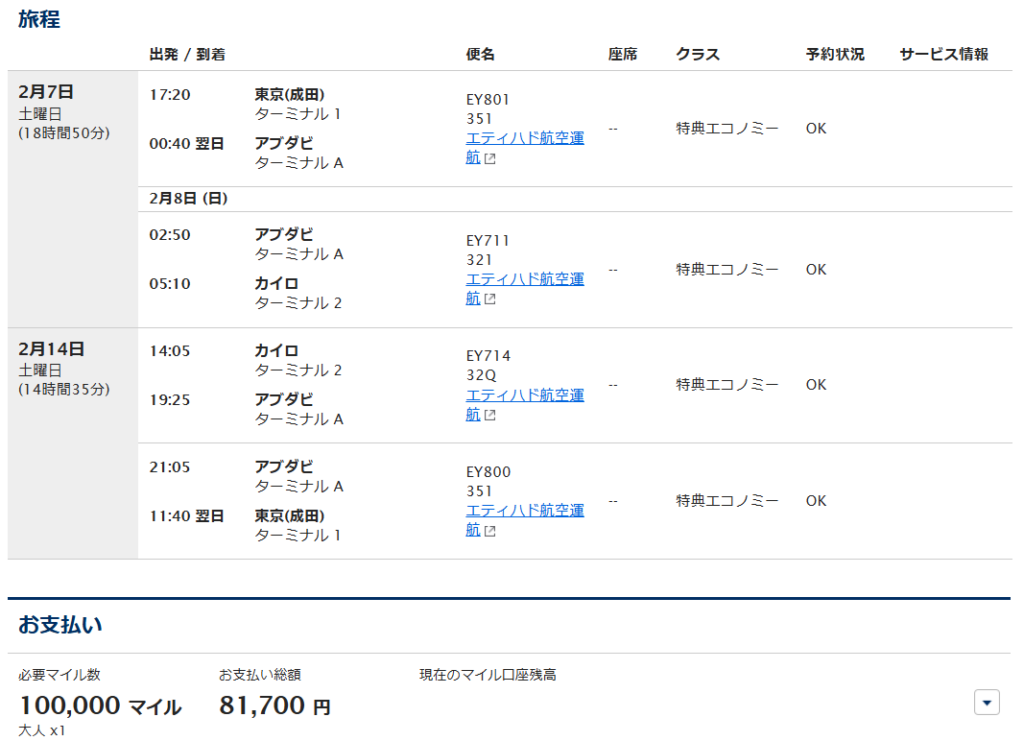The image size is (1024, 741).
Task: Click the 予約状況 column header
Action: tap(834, 54)
